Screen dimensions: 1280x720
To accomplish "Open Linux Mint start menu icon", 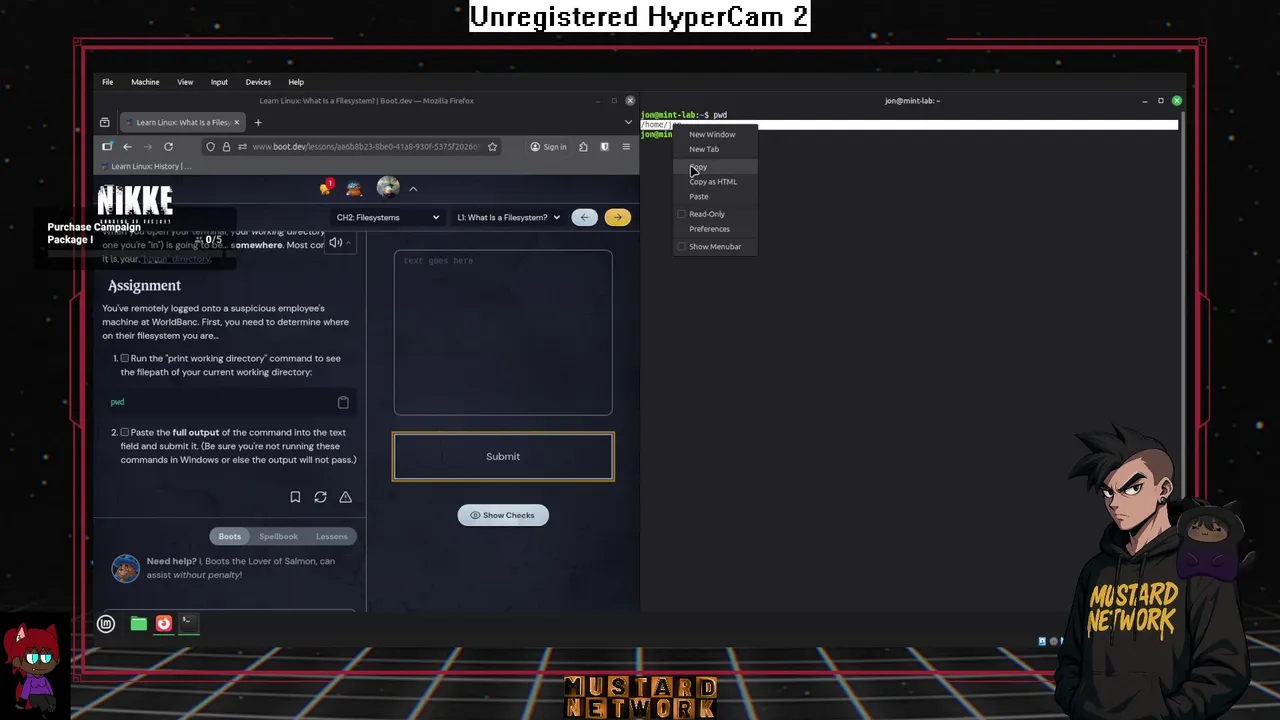I will (106, 624).
